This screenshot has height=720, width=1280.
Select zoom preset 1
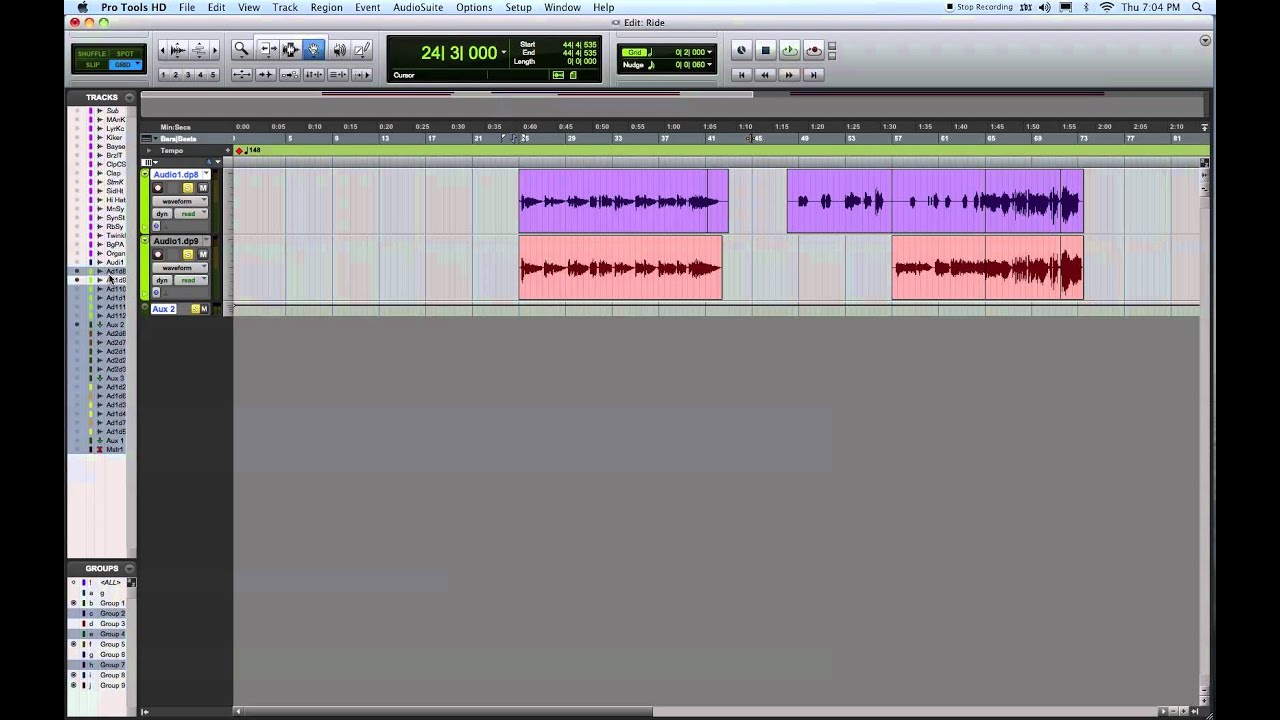163,75
